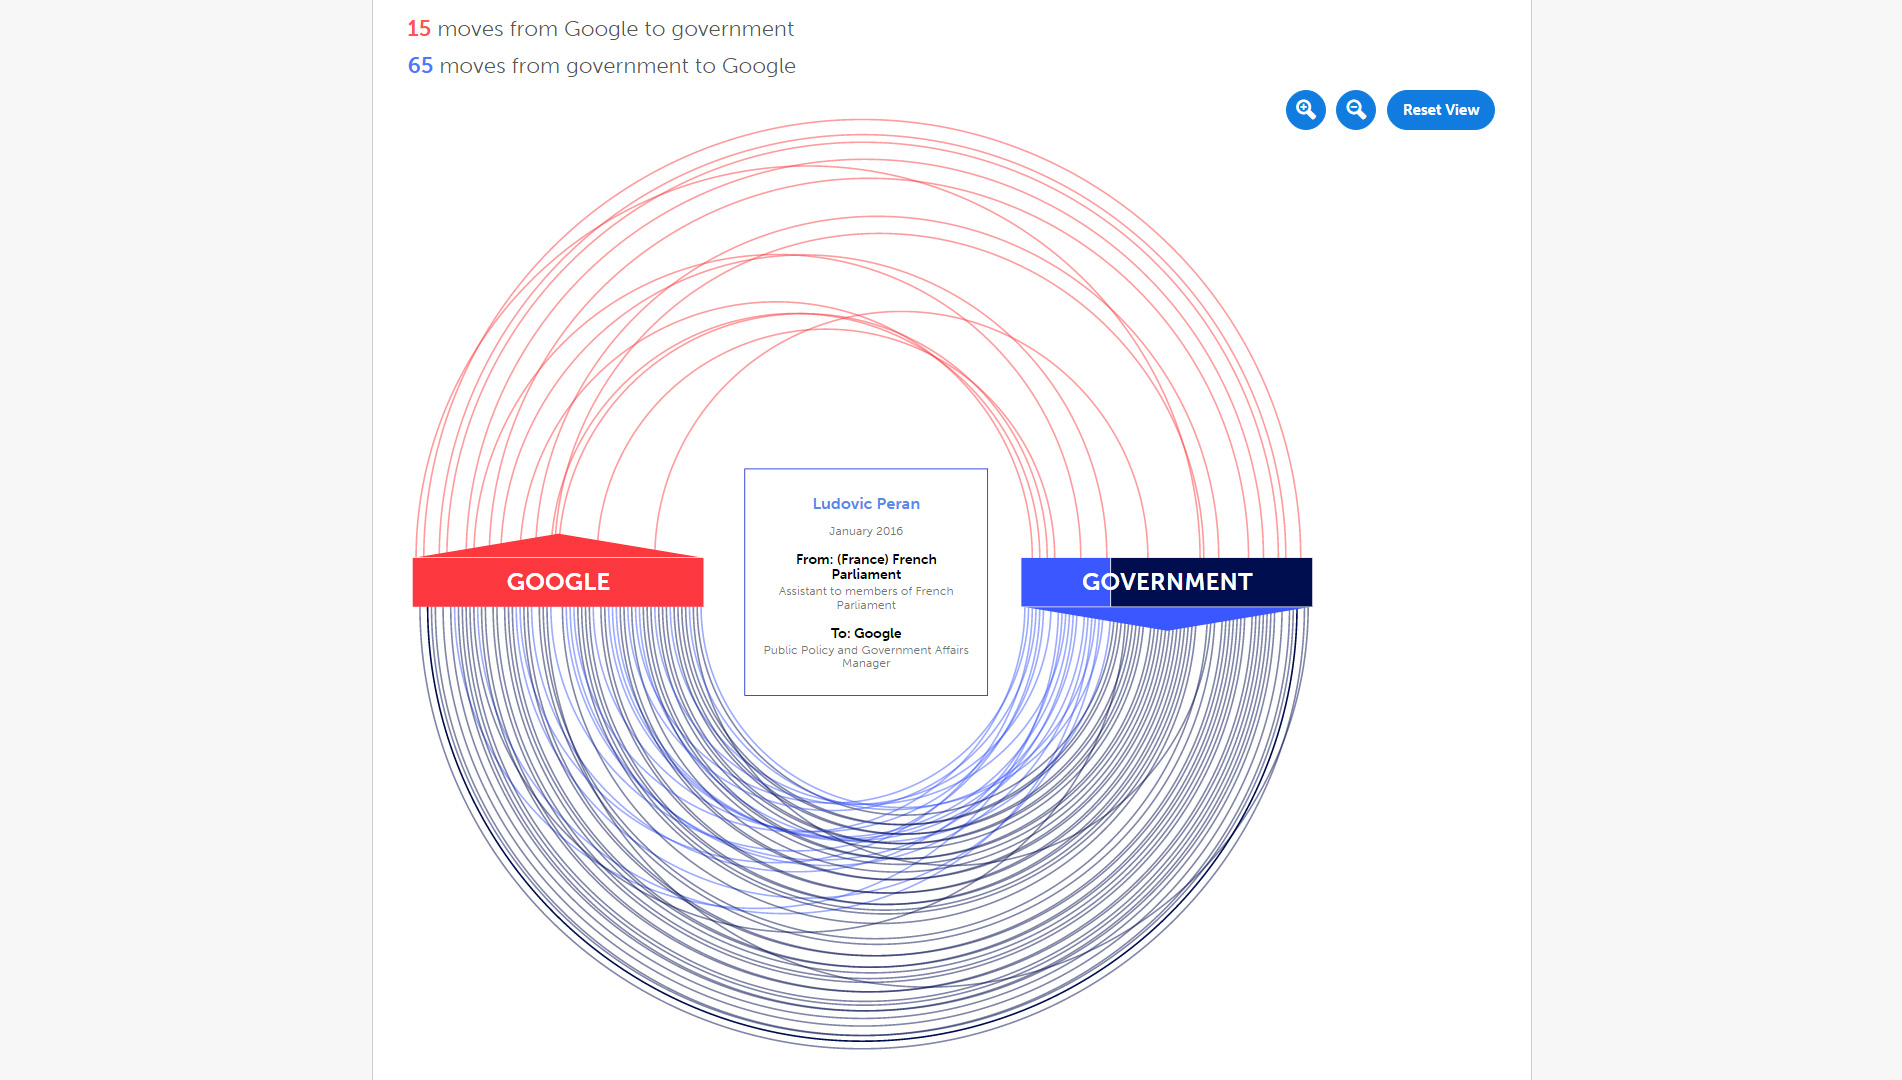Open the Ludovic Peran name link
The height and width of the screenshot is (1080, 1902).
[866, 504]
